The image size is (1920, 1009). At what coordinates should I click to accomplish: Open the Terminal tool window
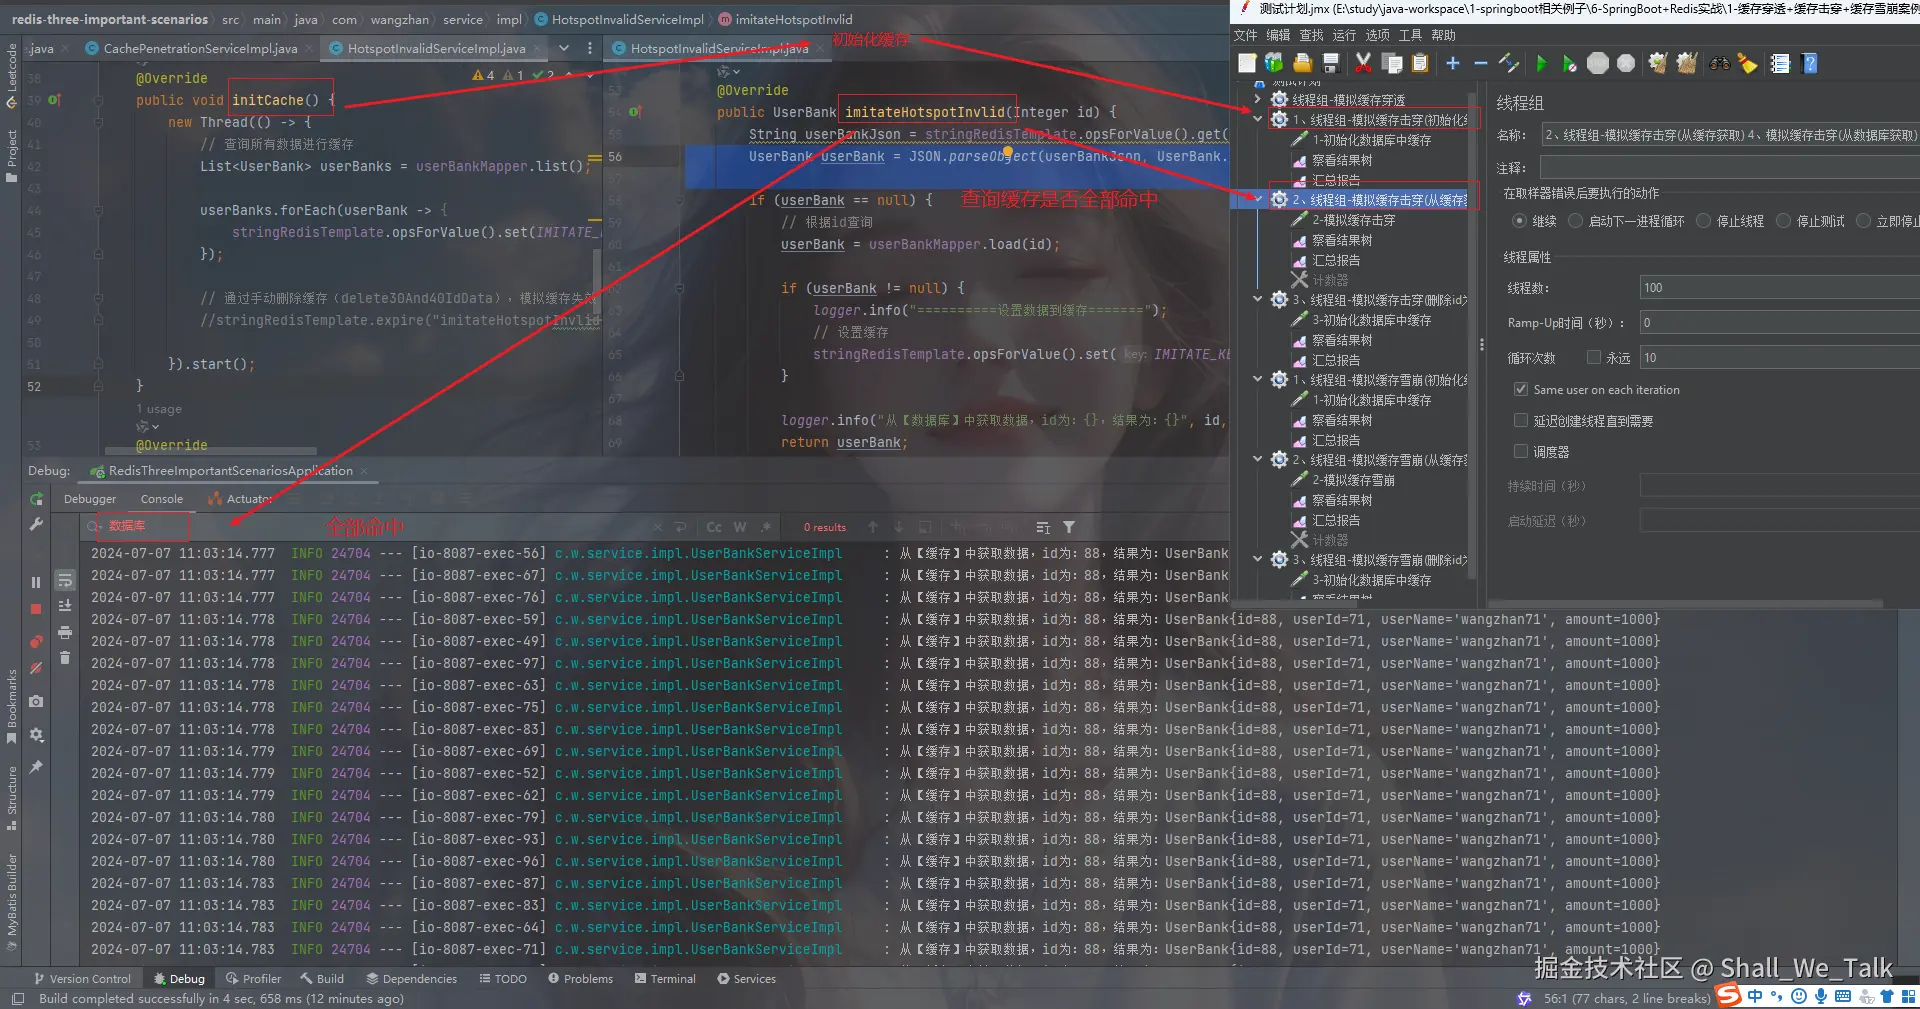[665, 979]
